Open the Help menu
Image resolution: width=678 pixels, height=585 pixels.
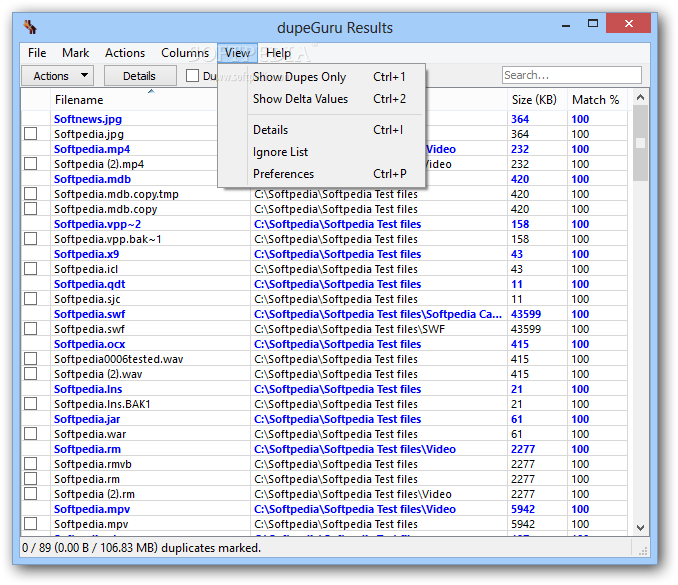pyautogui.click(x=278, y=53)
